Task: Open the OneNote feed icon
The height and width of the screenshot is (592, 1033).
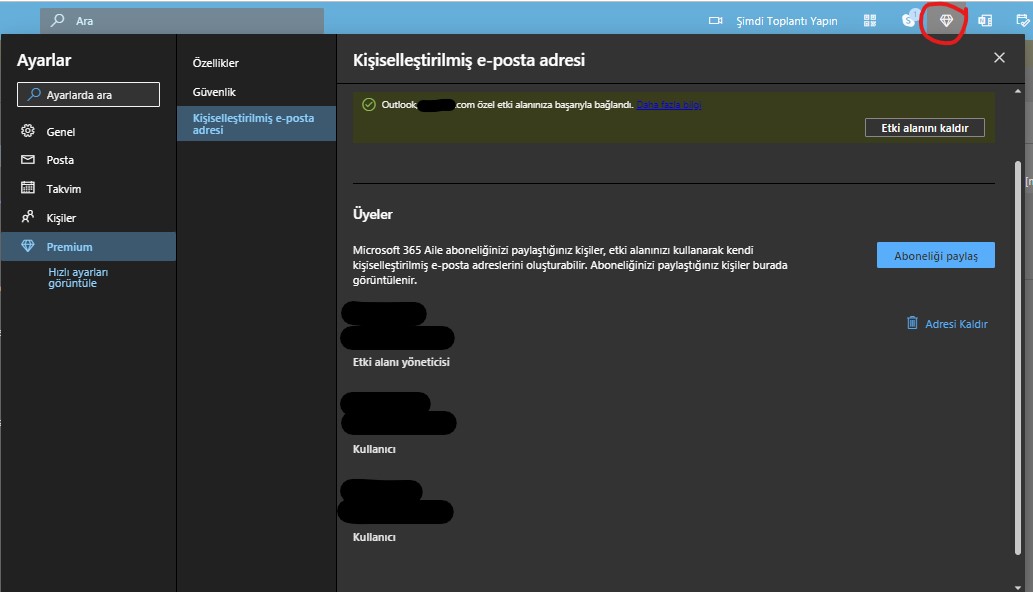Action: 985,21
